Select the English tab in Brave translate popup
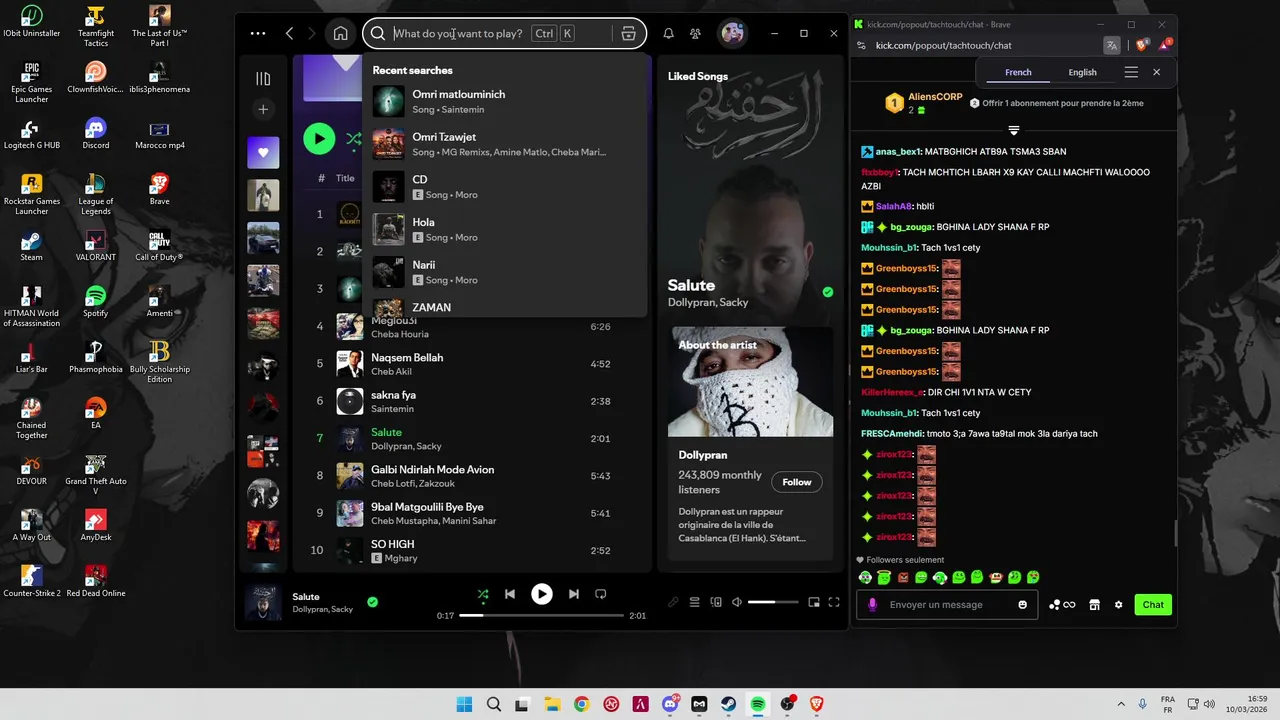1280x720 pixels. (x=1082, y=72)
